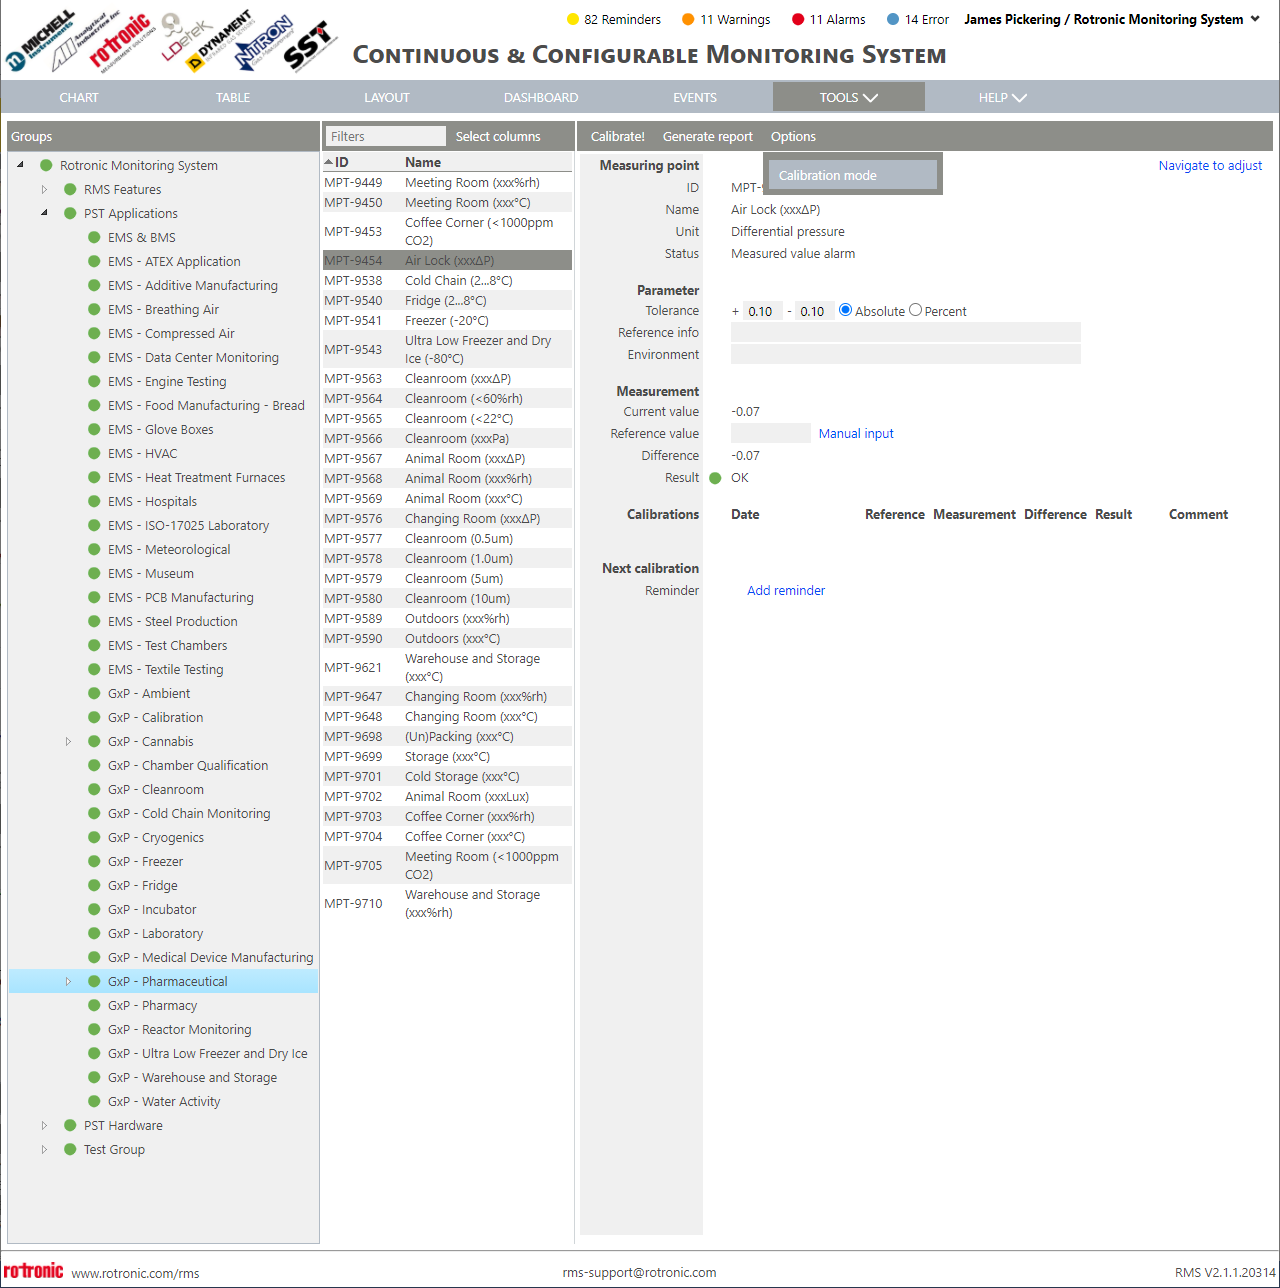Choose Calibration mode from the TOOLS menu
The height and width of the screenshot is (1288, 1280).
(x=853, y=175)
